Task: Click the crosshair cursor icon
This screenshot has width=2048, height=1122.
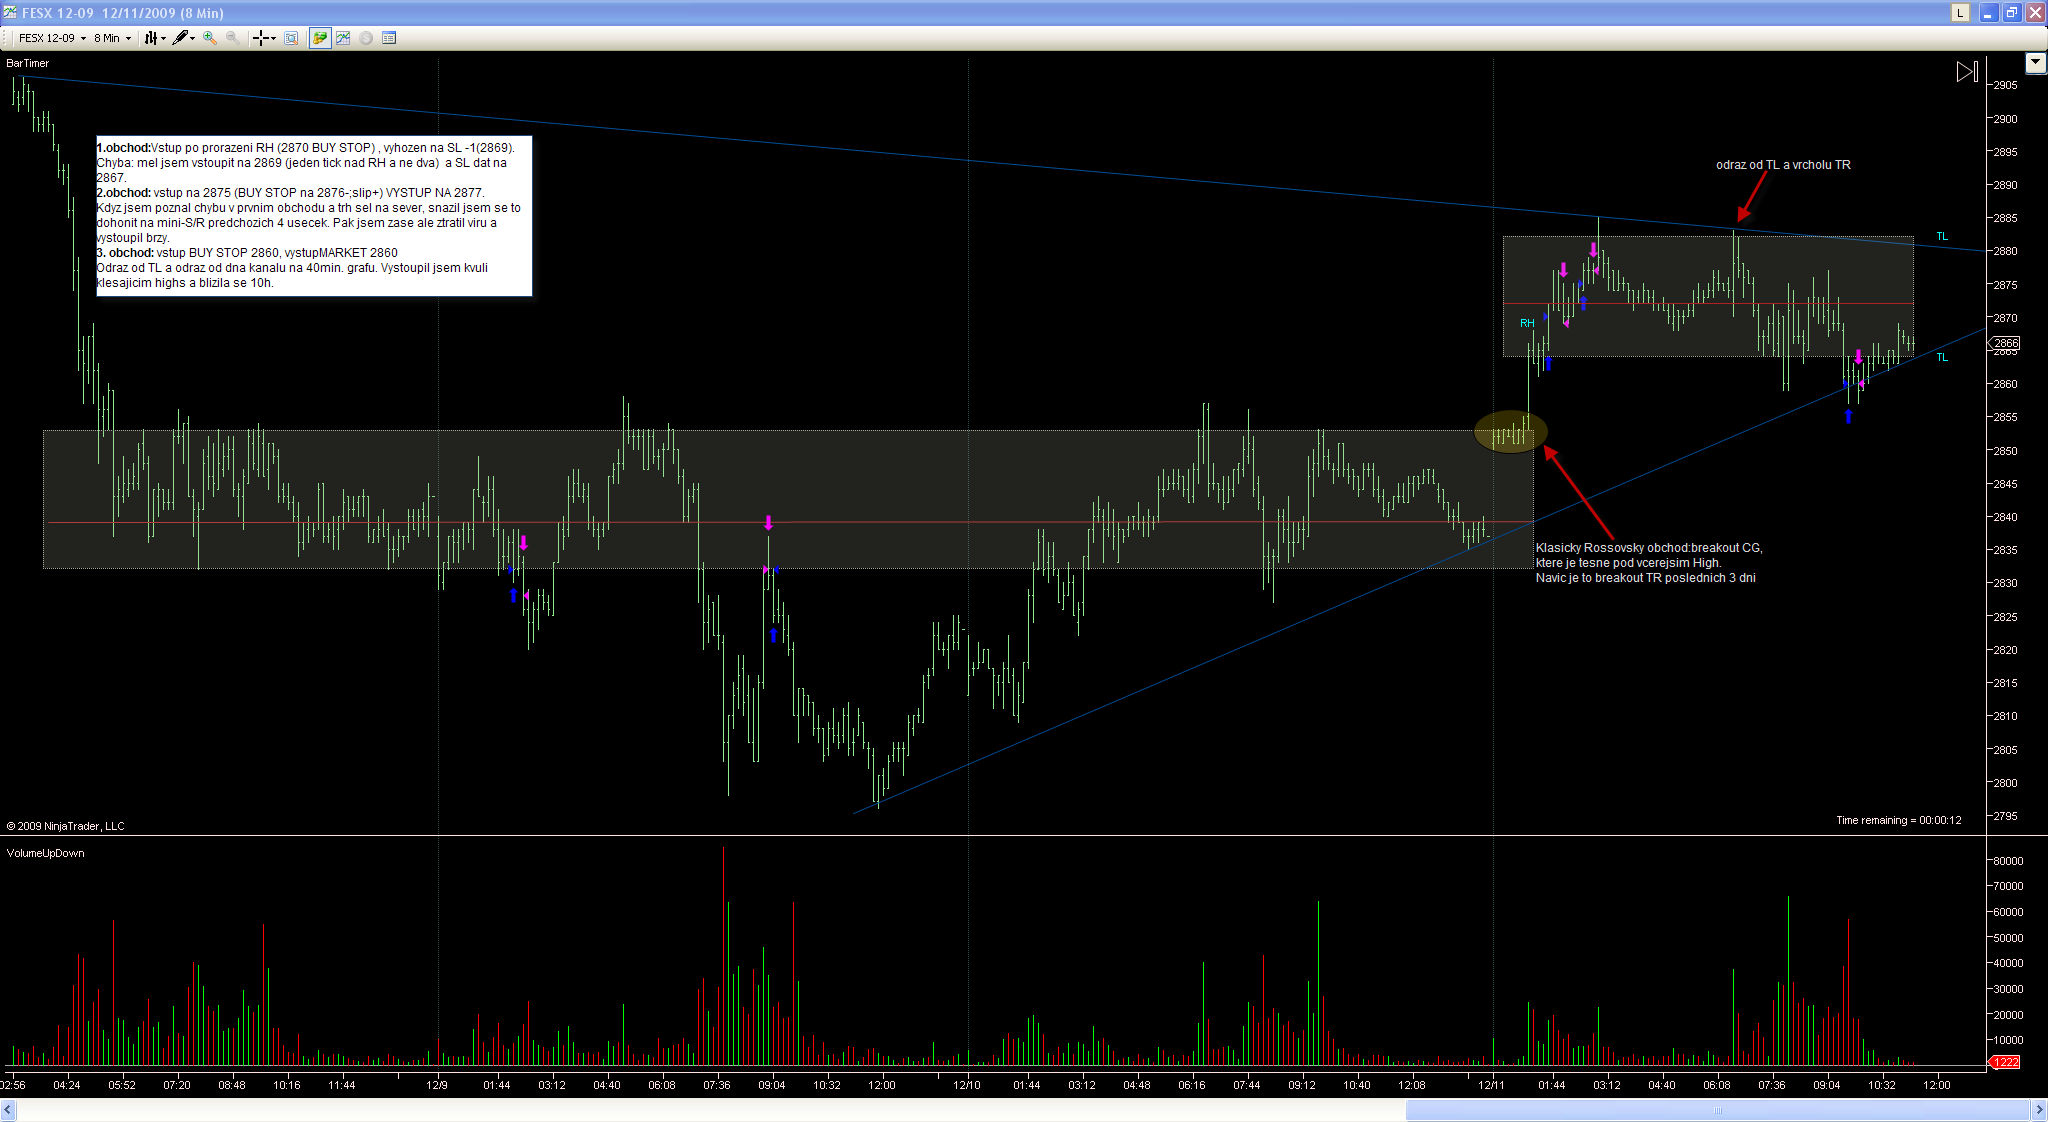Action: (x=260, y=38)
